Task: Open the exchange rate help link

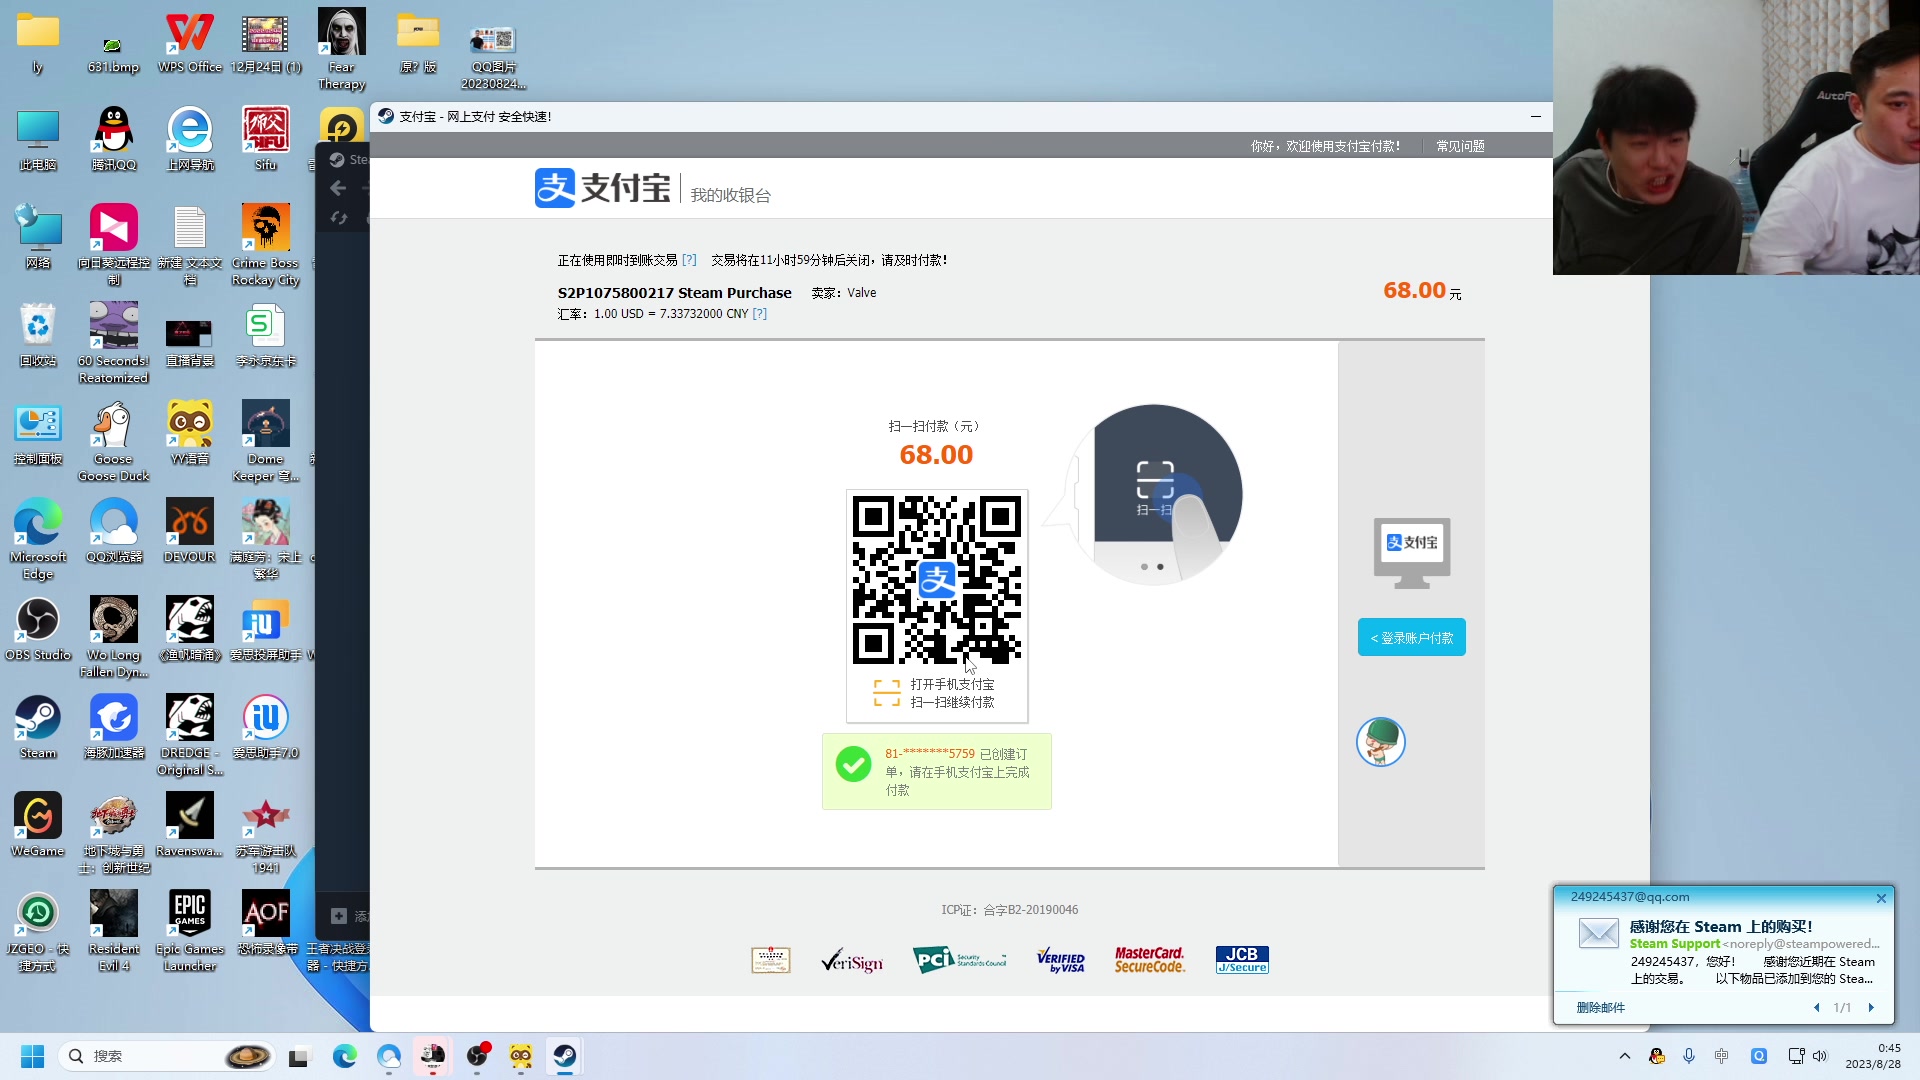Action: point(759,314)
